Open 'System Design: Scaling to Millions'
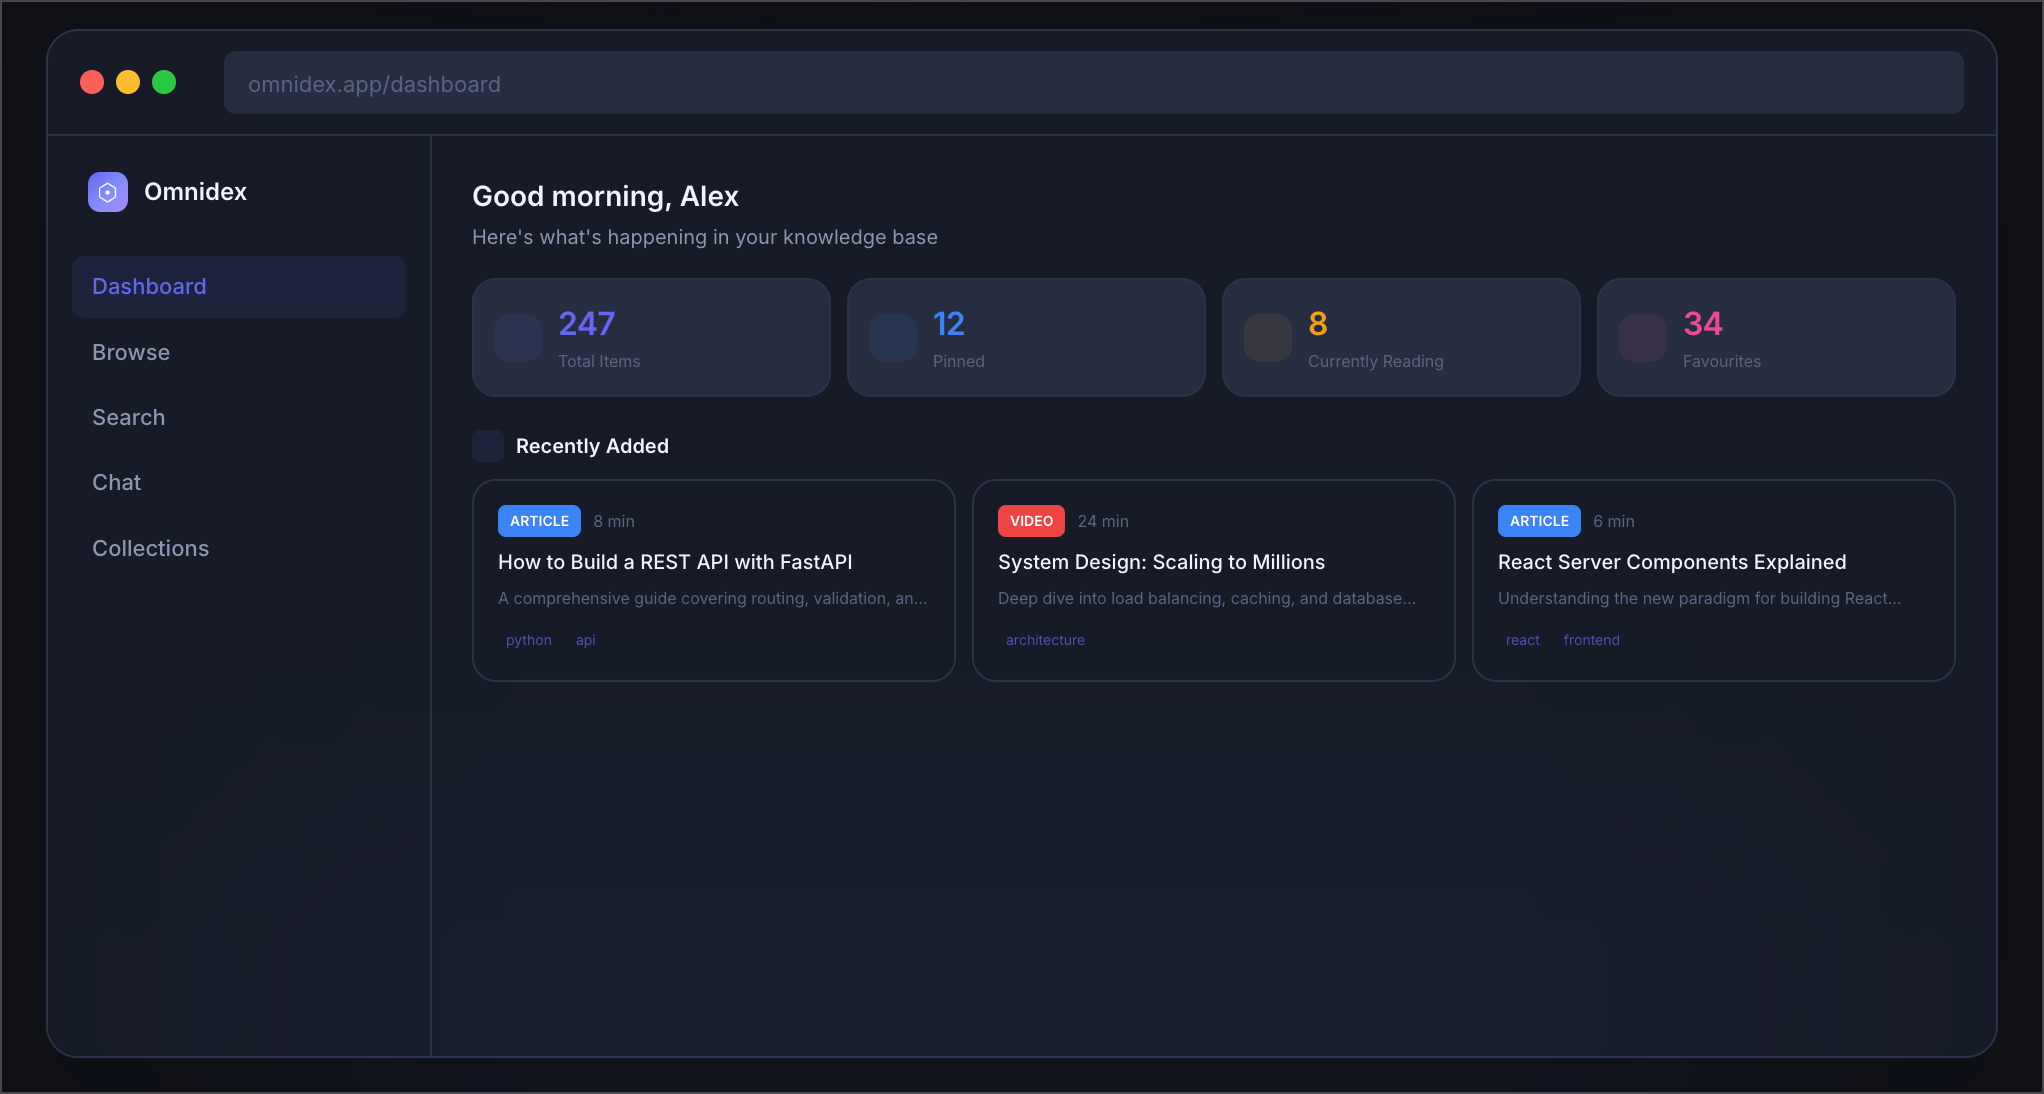Screen dimensions: 2044x1094 click(1161, 562)
